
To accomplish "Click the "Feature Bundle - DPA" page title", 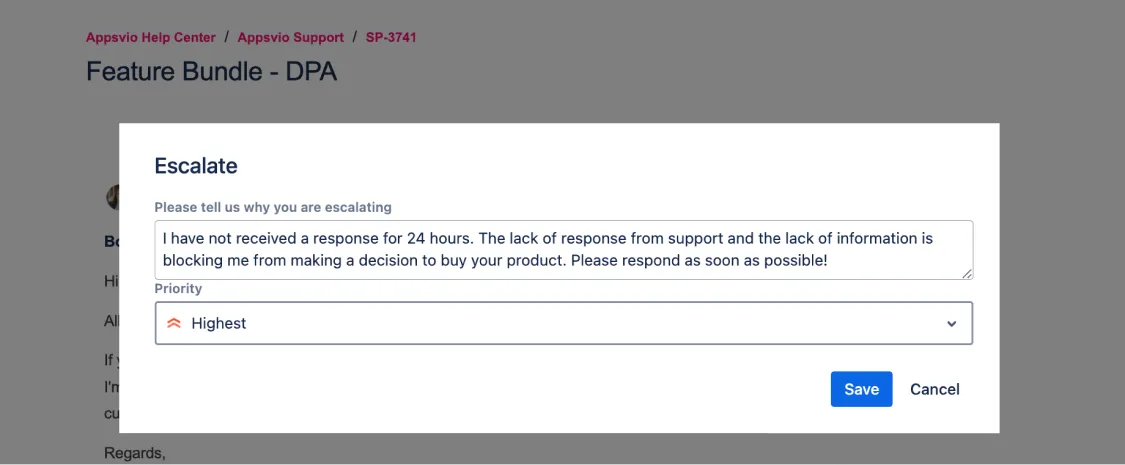I will tap(211, 72).
